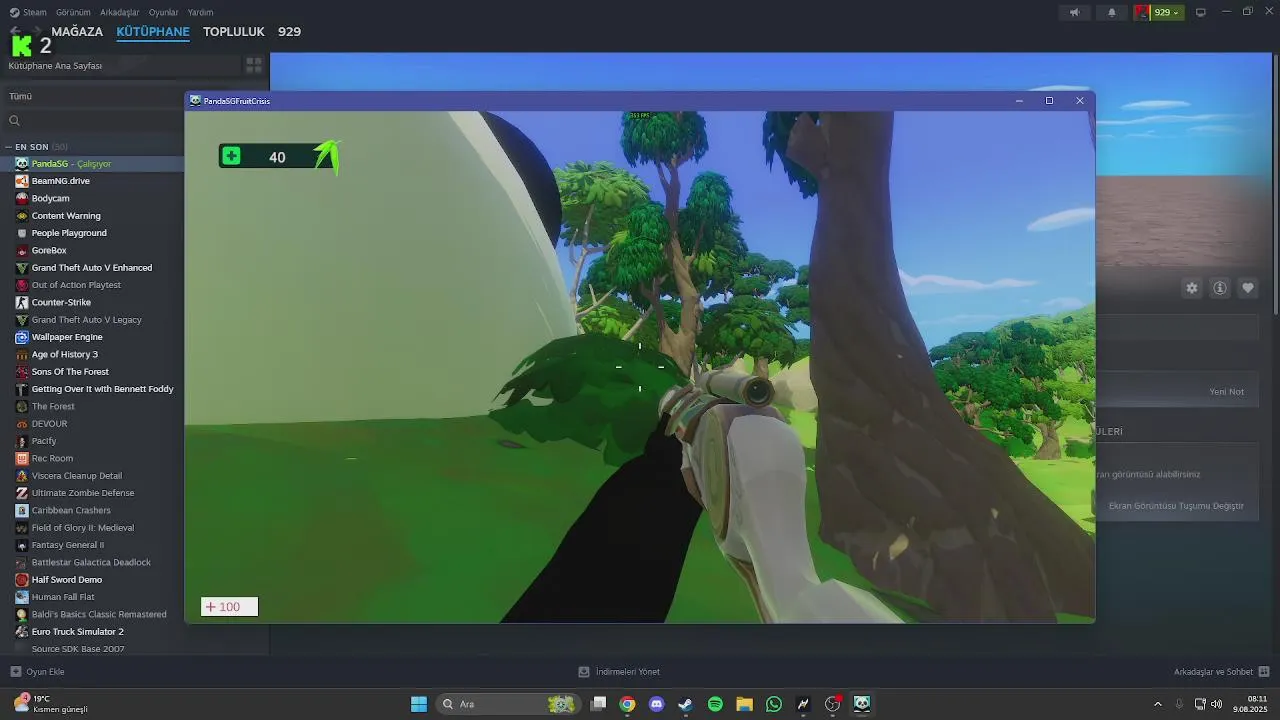The width and height of the screenshot is (1280, 720).
Task: Click the Half Sword Demo icon
Action: coord(22,579)
